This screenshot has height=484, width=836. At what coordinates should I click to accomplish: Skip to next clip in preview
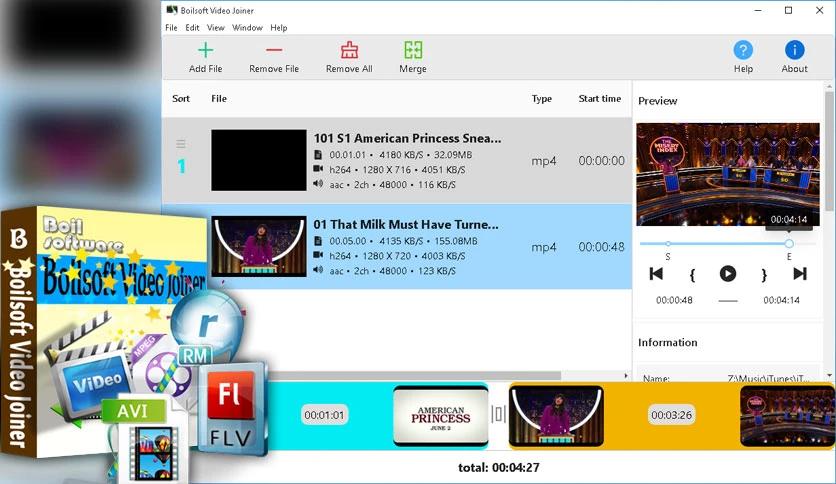[800, 273]
